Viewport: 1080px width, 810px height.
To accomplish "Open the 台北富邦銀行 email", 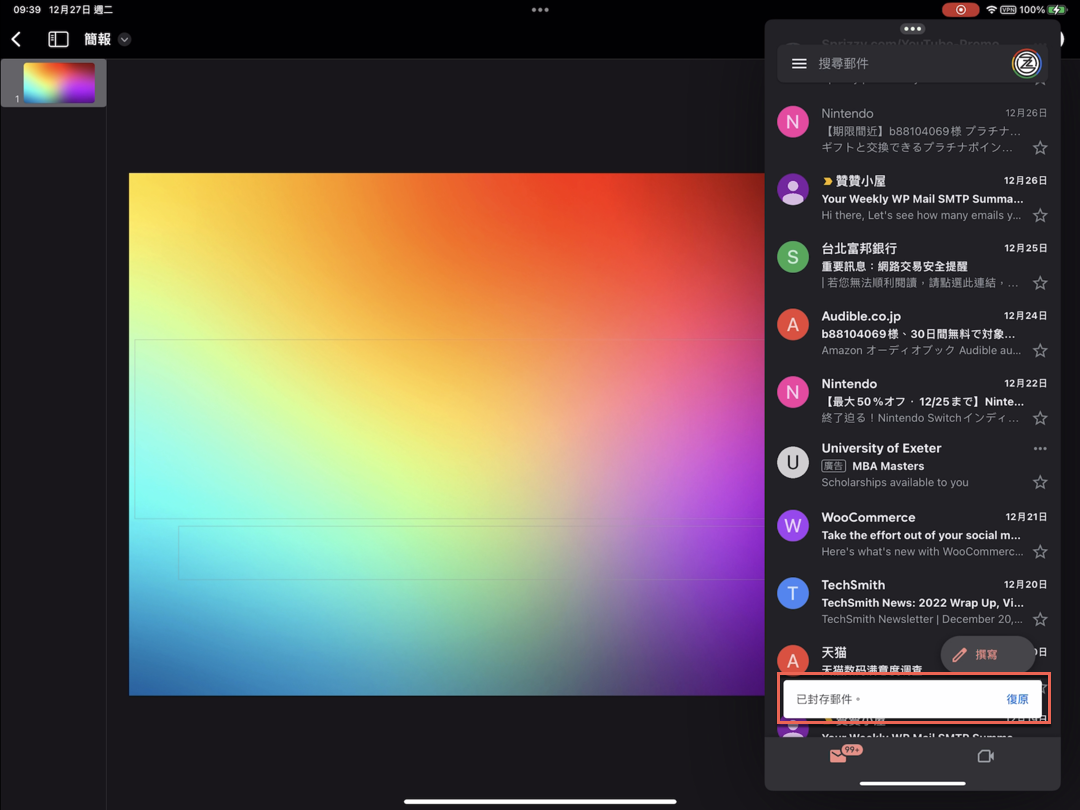I will pos(913,265).
